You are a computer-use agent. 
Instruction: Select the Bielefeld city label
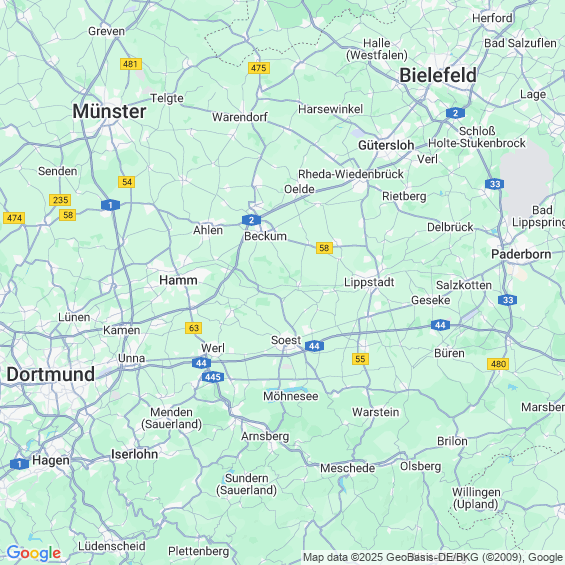pyautogui.click(x=438, y=75)
